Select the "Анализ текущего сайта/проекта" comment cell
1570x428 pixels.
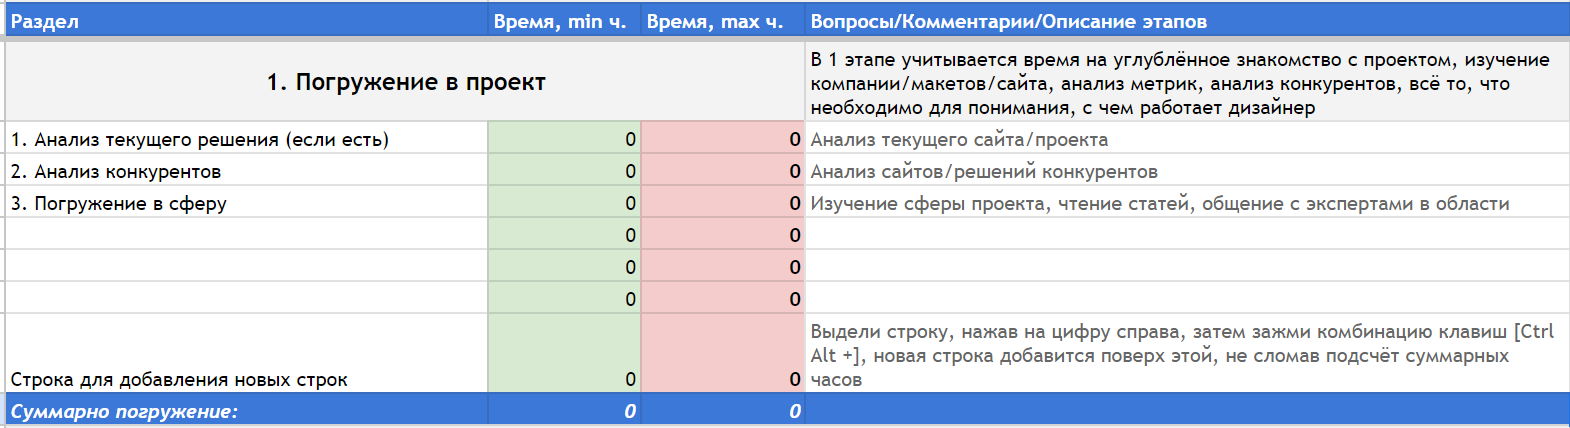coord(1186,139)
